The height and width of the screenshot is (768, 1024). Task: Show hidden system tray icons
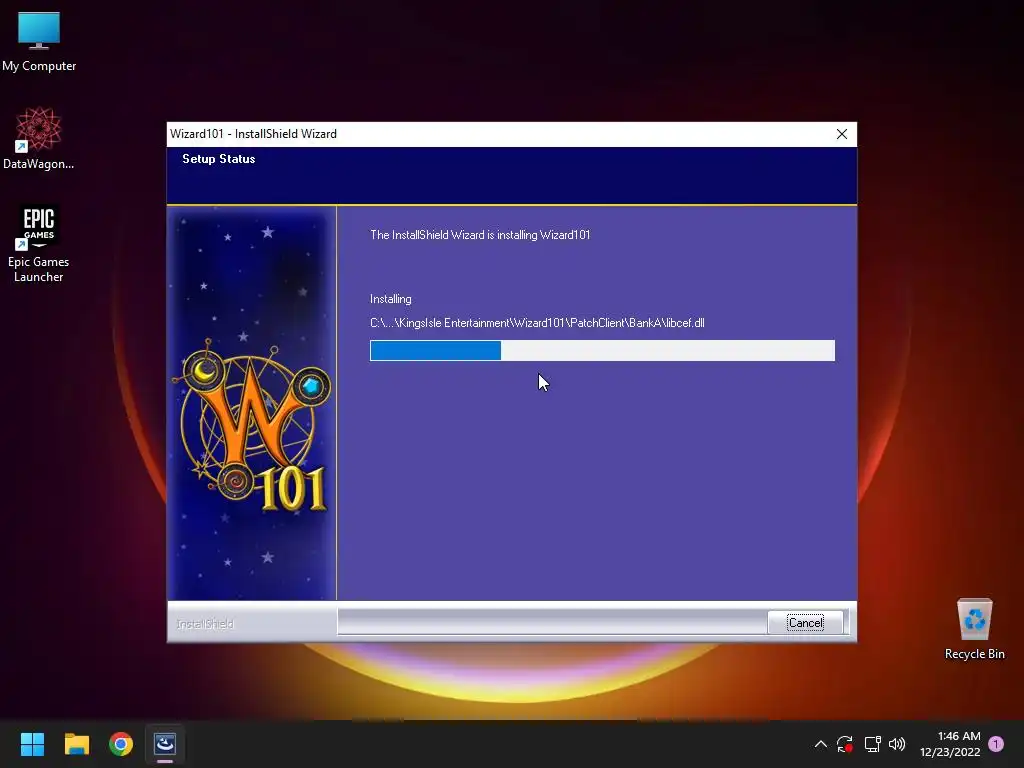[x=821, y=744]
